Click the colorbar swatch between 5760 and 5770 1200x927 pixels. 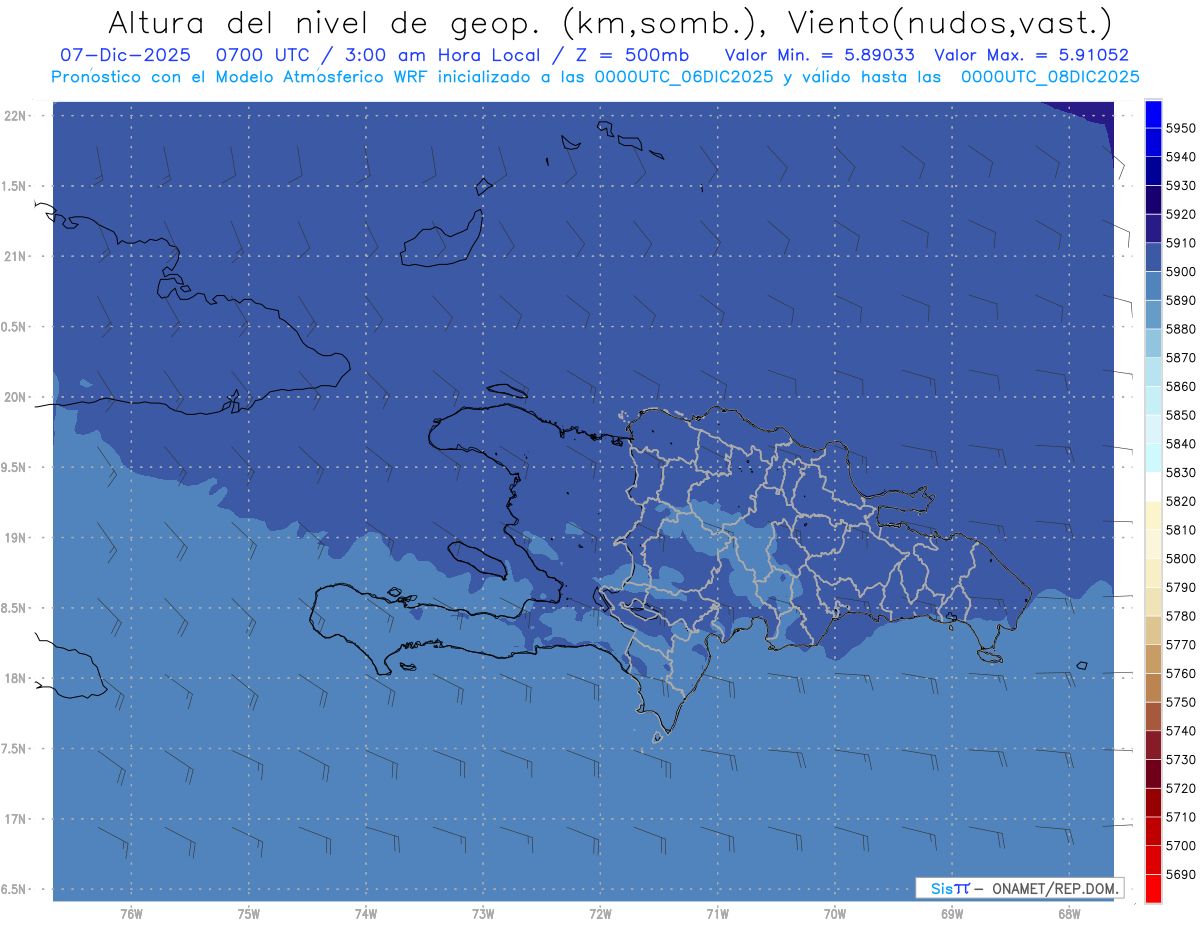click(x=1153, y=659)
